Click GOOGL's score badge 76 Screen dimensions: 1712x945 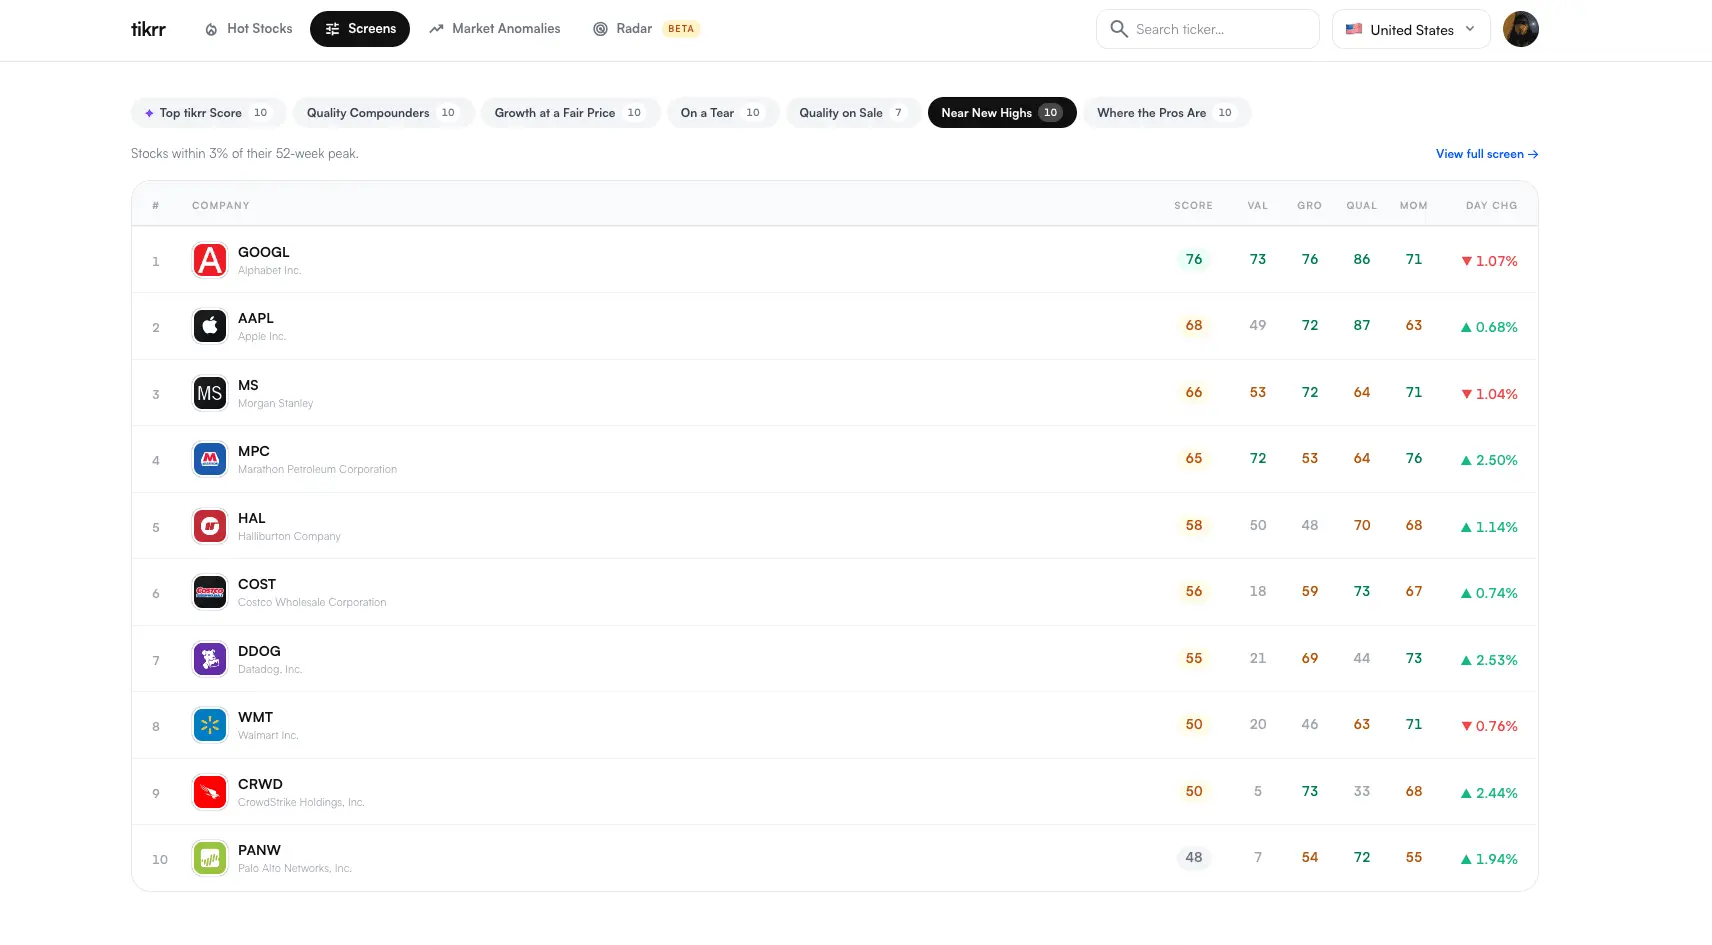pos(1194,259)
